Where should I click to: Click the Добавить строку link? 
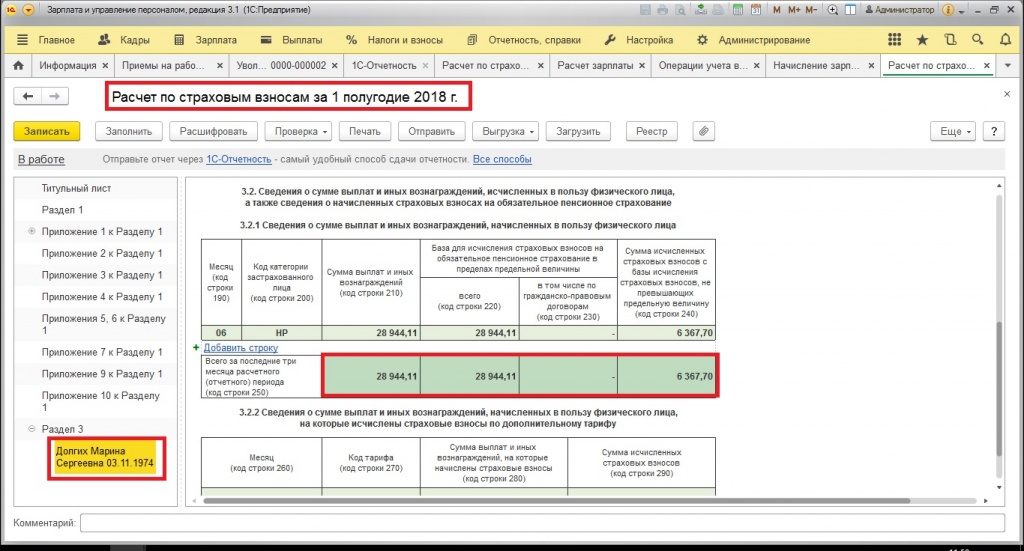240,348
